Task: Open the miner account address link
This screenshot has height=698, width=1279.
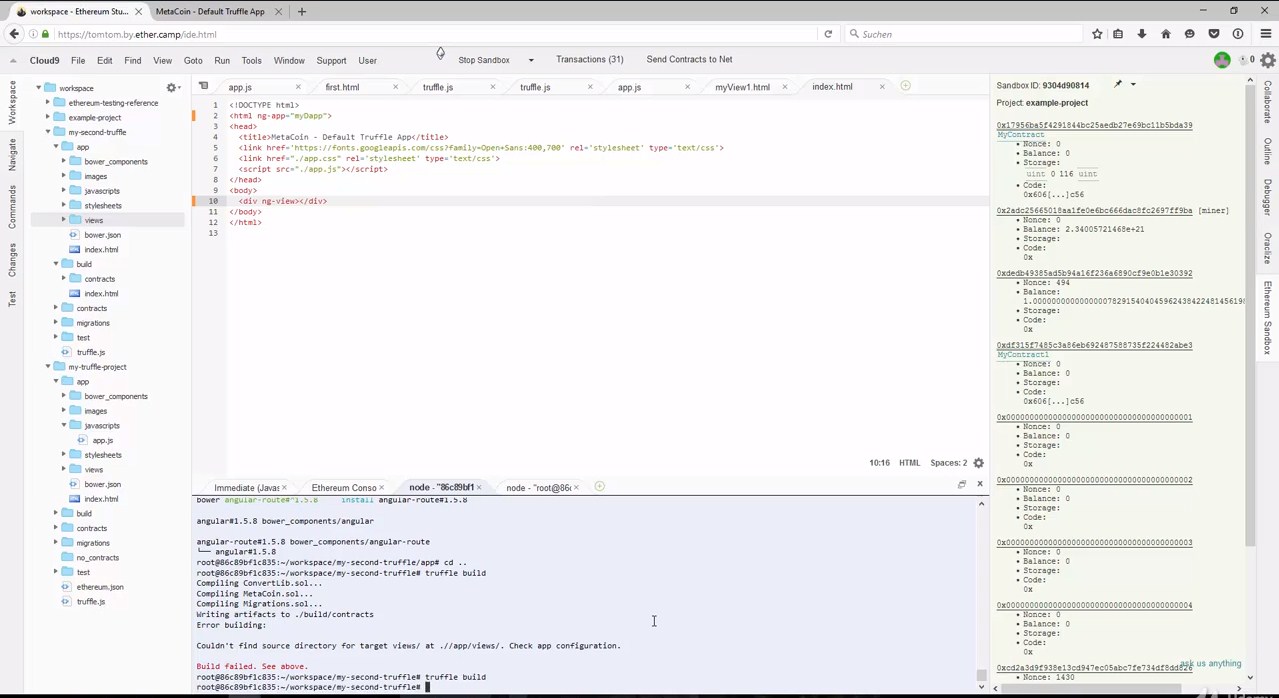Action: click(x=1094, y=211)
